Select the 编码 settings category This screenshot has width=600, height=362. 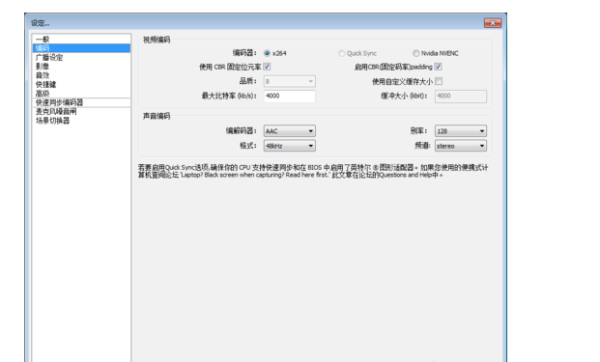pyautogui.click(x=81, y=48)
